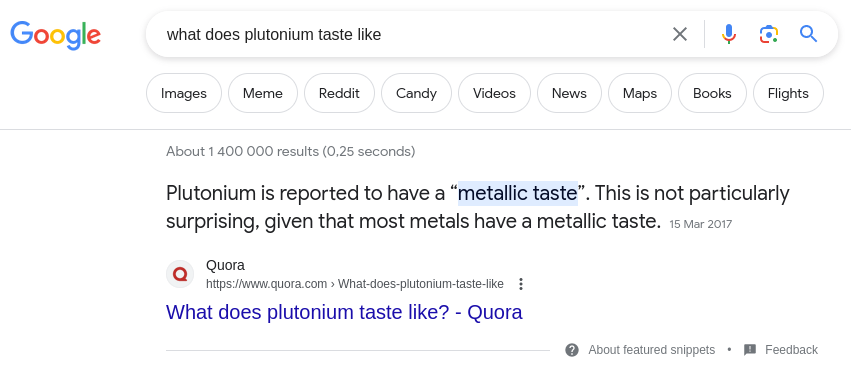Screen dimensions: 851x369
Task: Click the Feedback speech bubble icon
Action: click(750, 350)
